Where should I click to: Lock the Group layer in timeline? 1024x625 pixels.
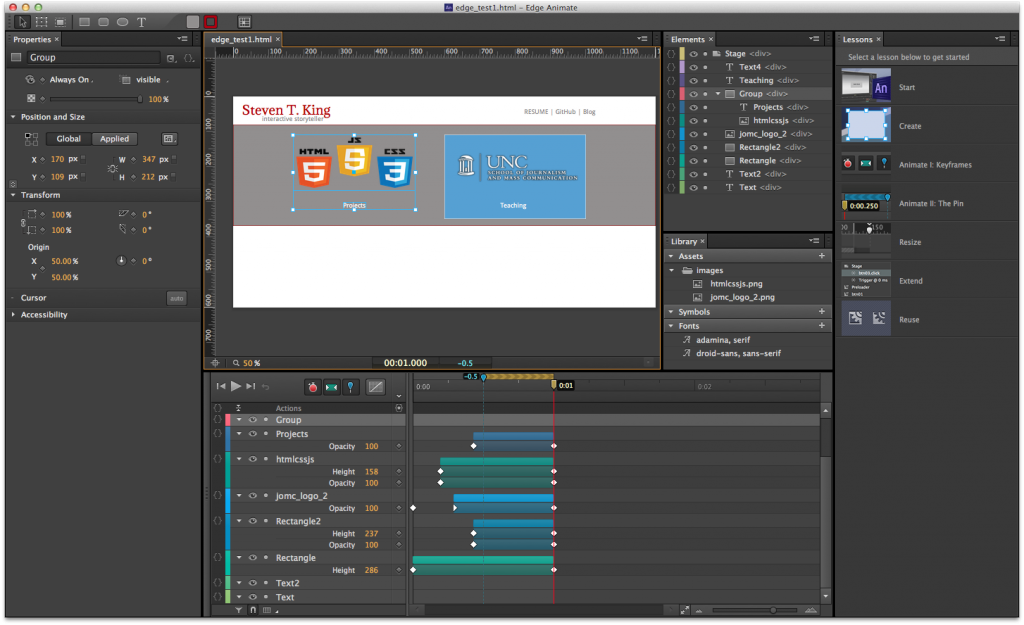[x=266, y=420]
